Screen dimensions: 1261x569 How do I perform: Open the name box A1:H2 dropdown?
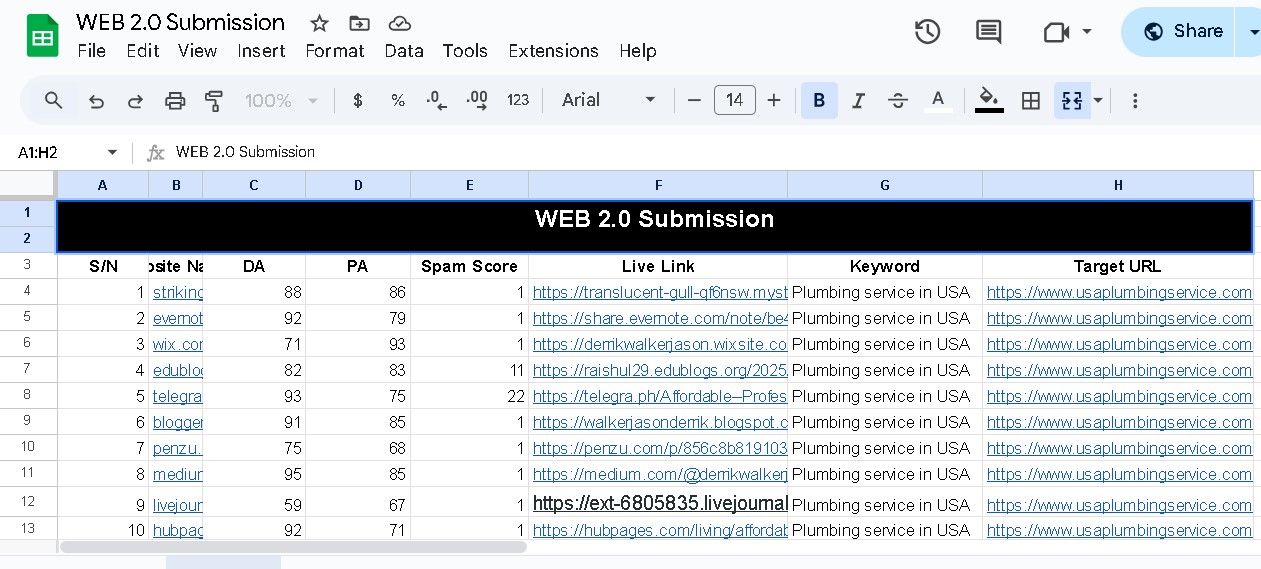tap(112, 152)
